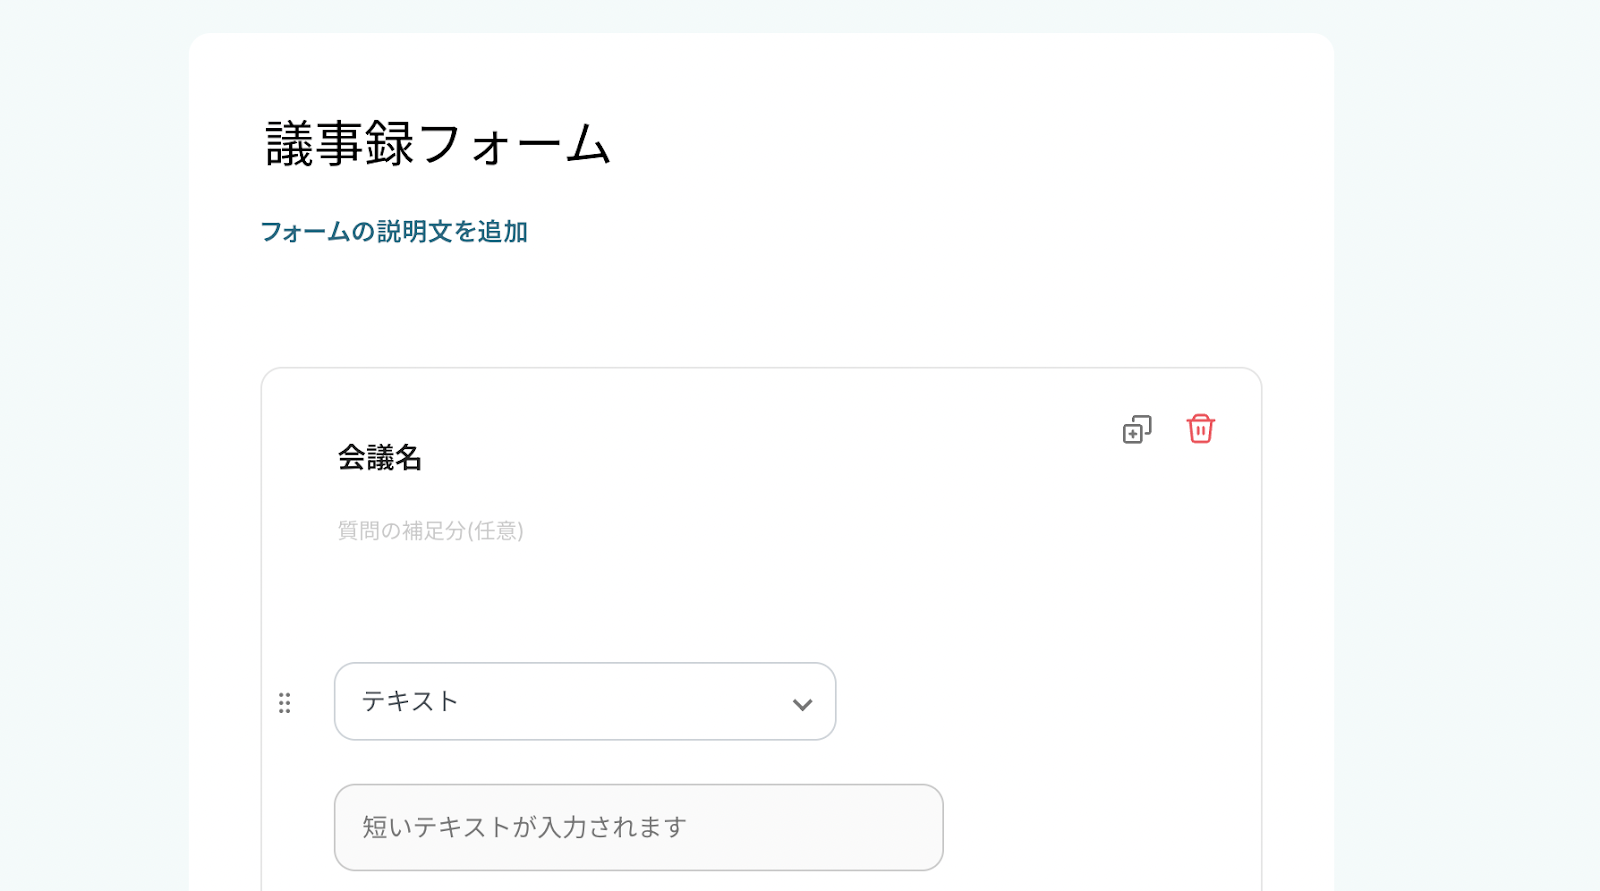Grab the six-dot reorder handle
Image resolution: width=1600 pixels, height=891 pixels.
pyautogui.click(x=285, y=703)
